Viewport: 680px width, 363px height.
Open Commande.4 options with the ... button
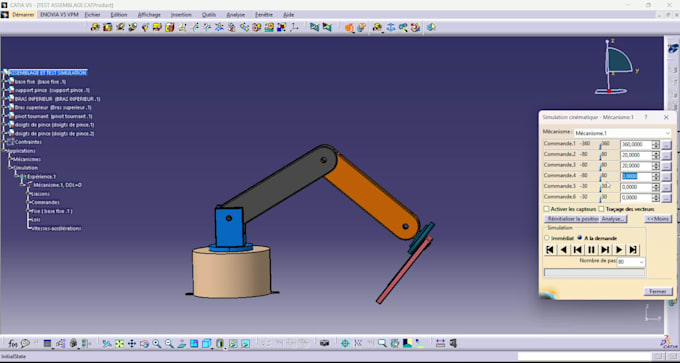pyautogui.click(x=667, y=177)
